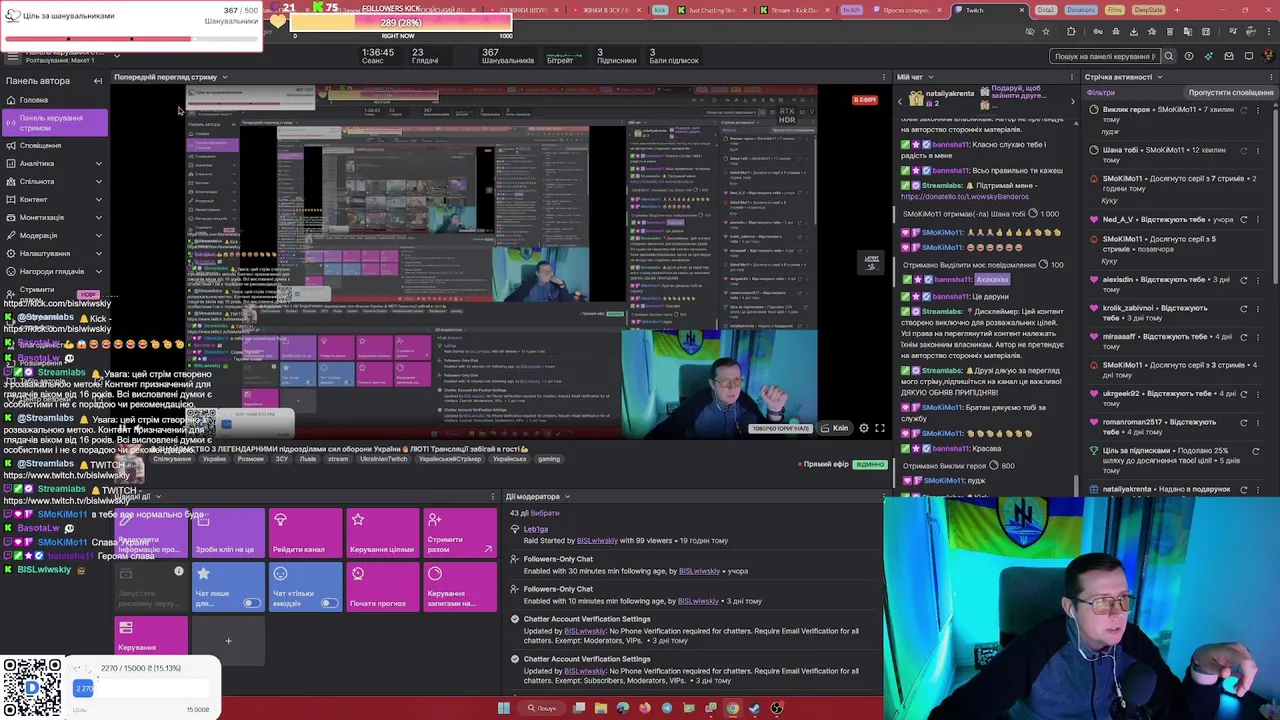Open the sparkle news icon in header

click(1209, 56)
